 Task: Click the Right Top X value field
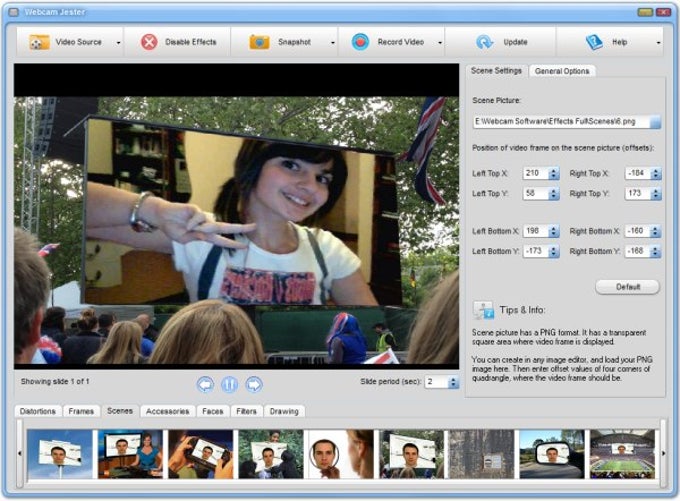(x=638, y=173)
